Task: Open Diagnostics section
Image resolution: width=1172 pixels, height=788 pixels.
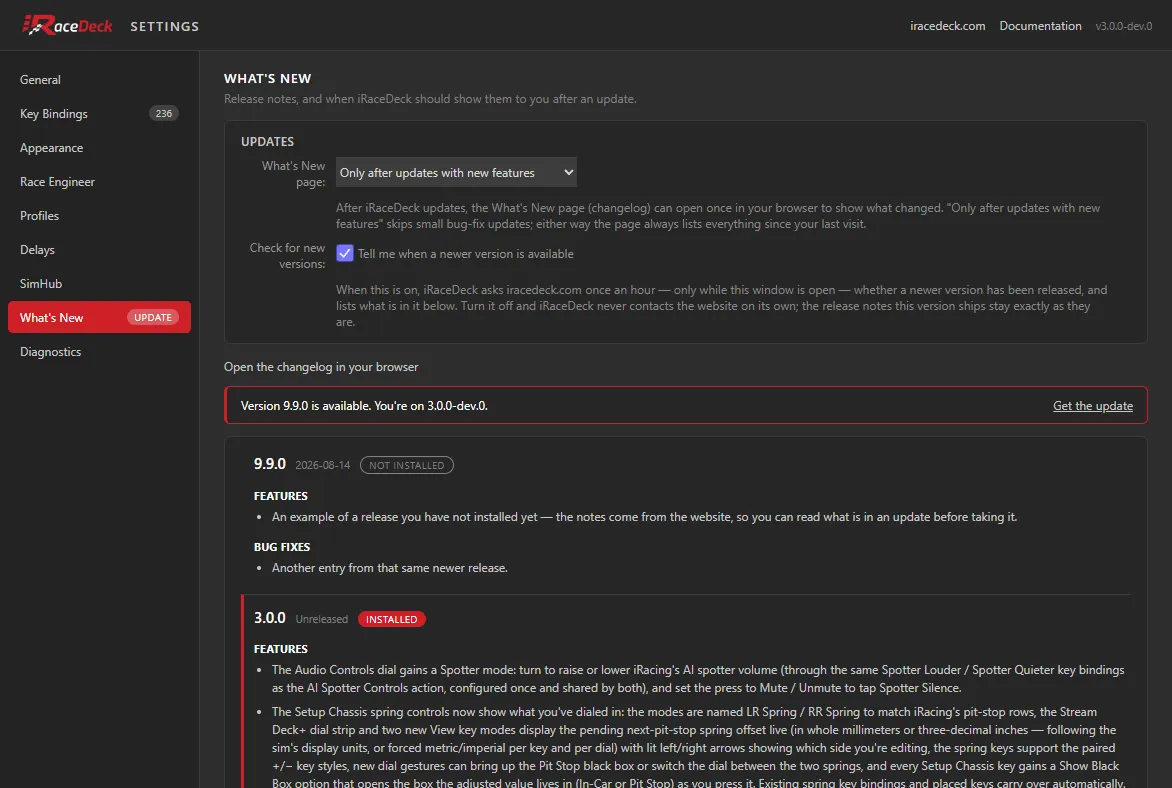Action: coord(99,351)
